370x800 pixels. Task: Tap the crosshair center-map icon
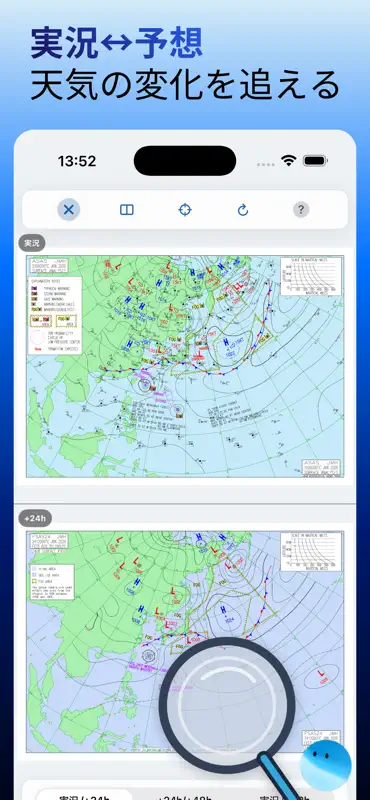click(185, 210)
